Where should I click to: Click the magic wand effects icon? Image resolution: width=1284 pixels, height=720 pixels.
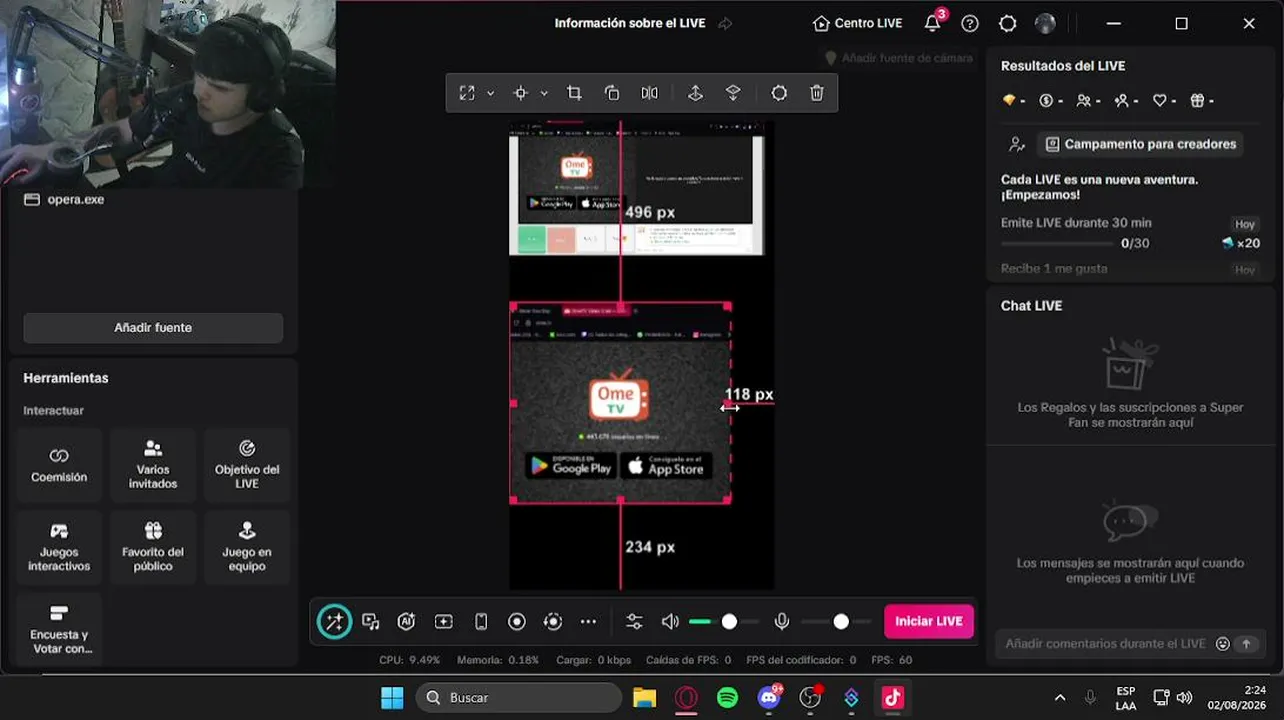pos(334,622)
